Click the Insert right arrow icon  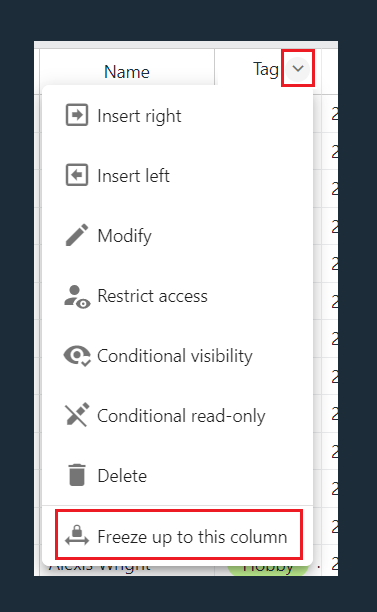(x=77, y=115)
